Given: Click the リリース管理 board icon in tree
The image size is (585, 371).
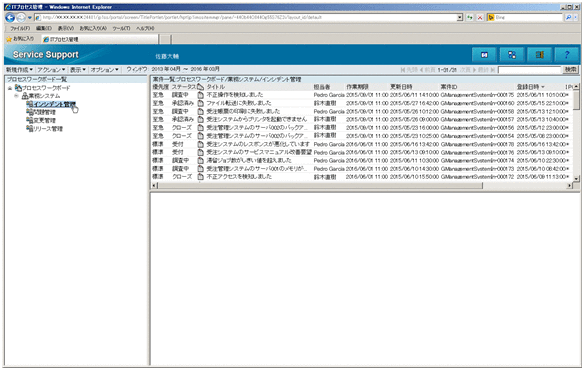Looking at the screenshot, I should coord(30,128).
